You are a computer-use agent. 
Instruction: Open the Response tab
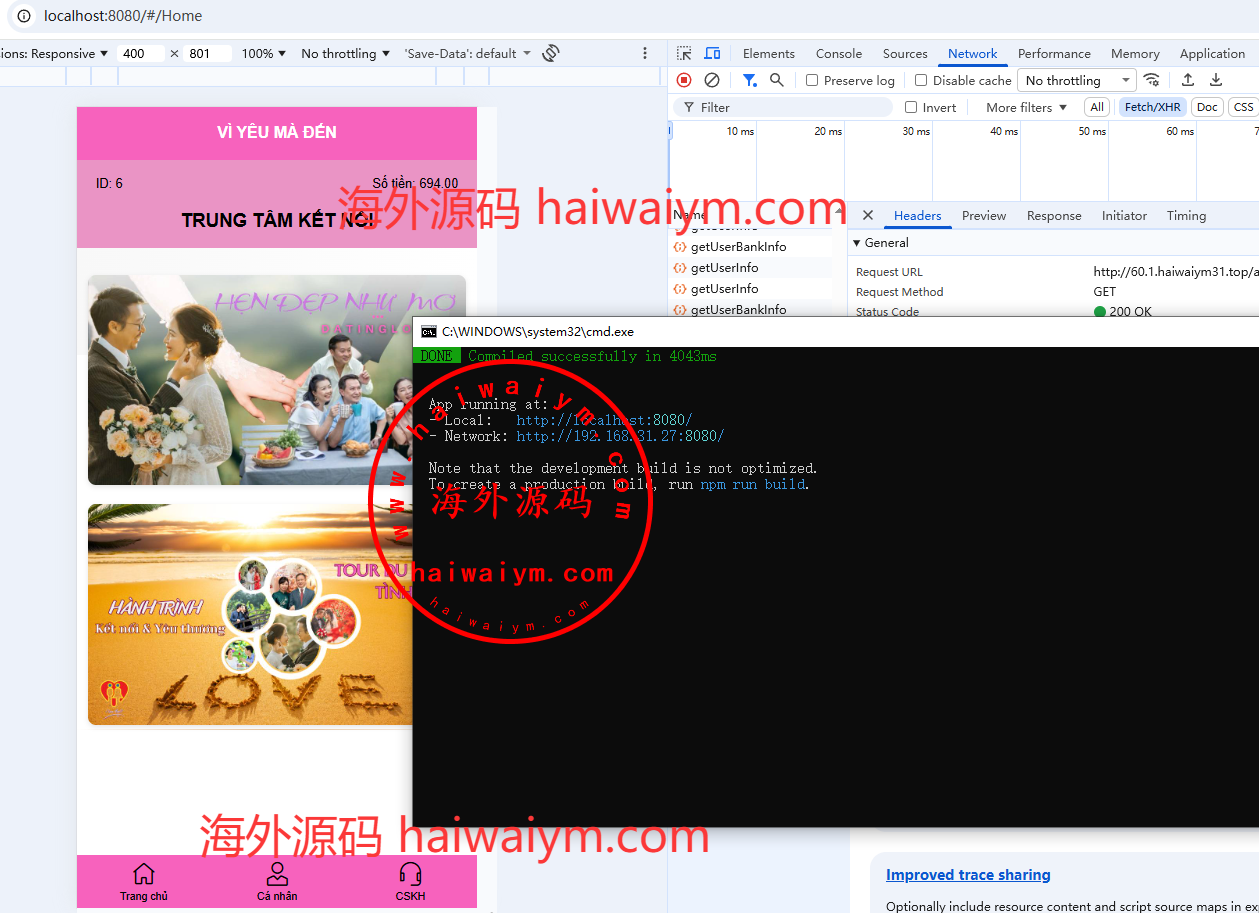[x=1053, y=215]
